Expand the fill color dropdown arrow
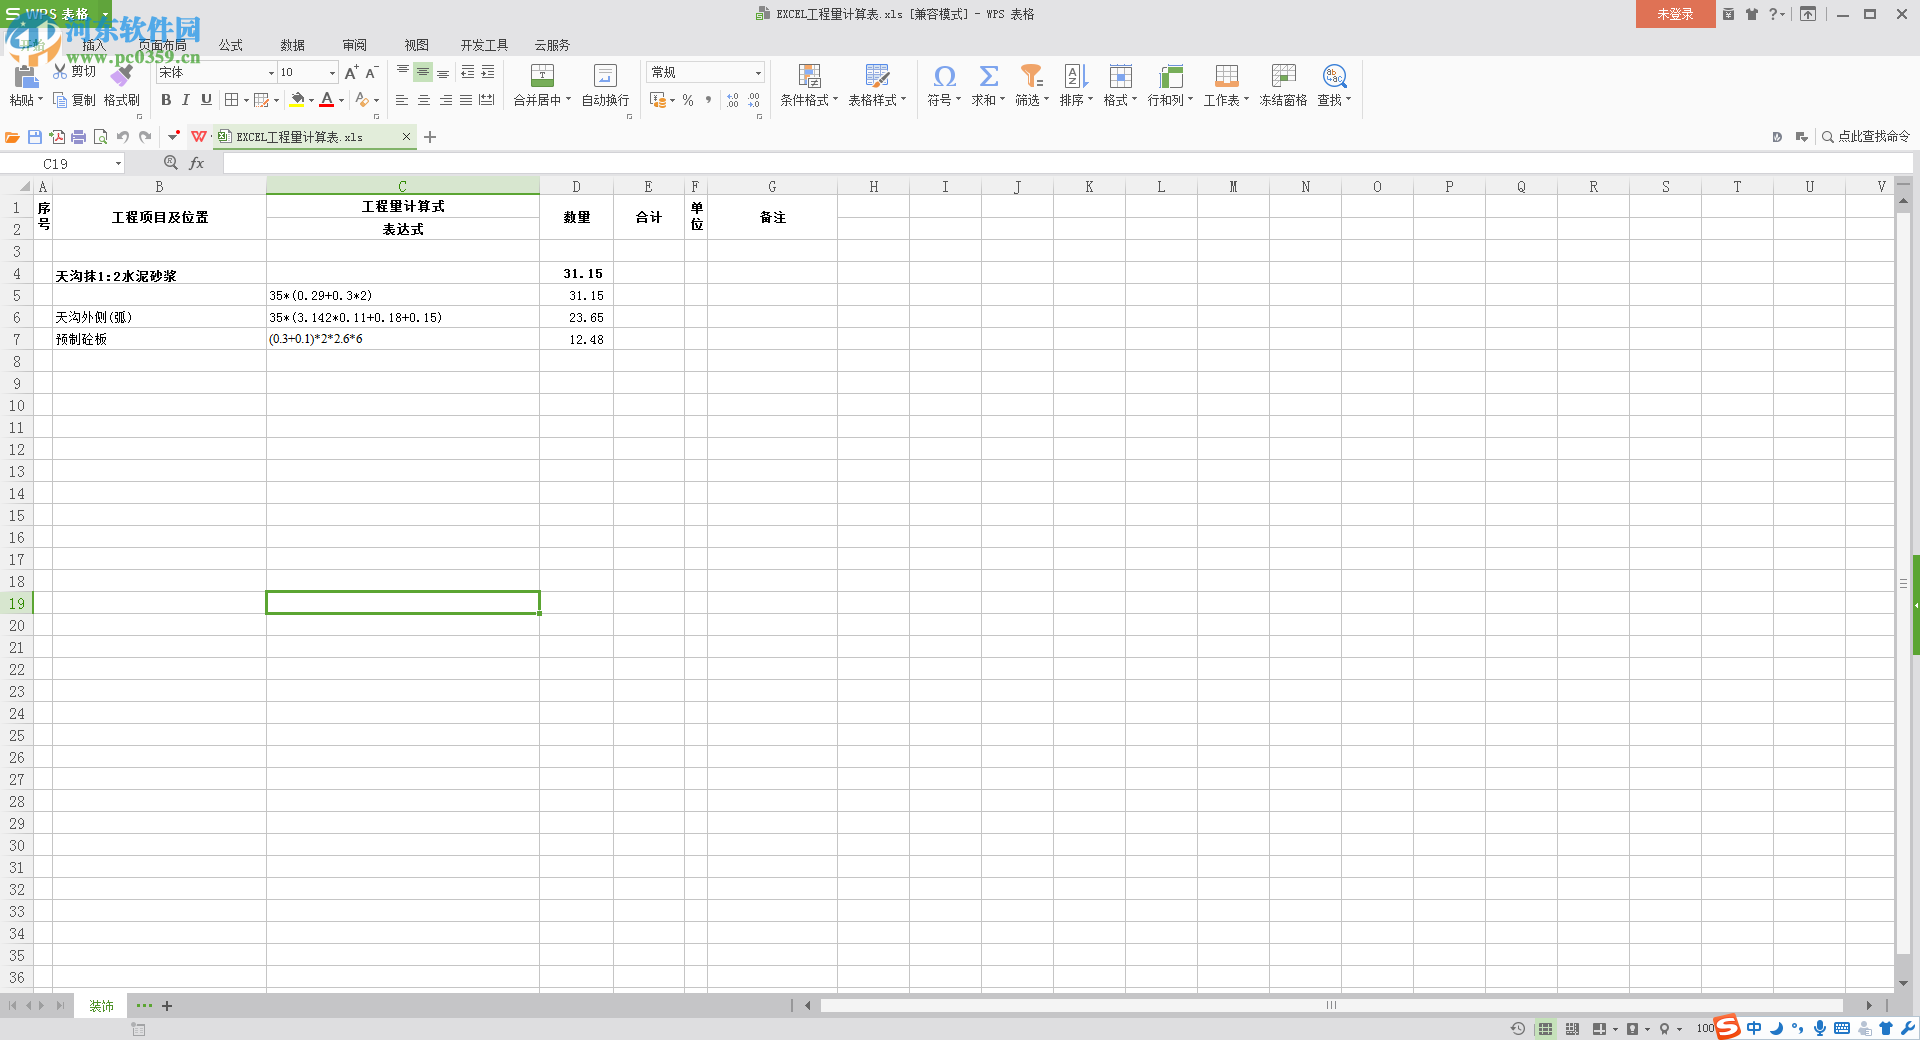 (x=311, y=100)
